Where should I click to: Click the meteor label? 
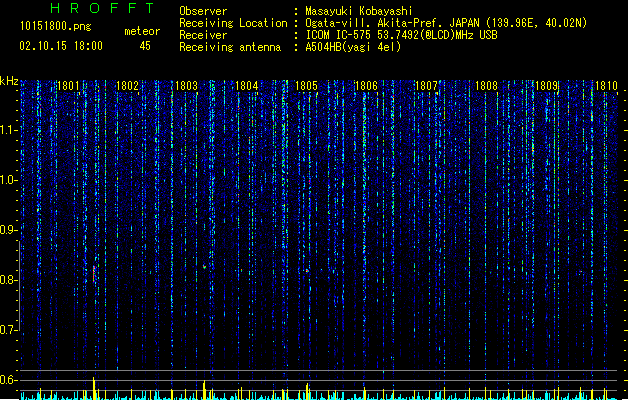click(142, 31)
